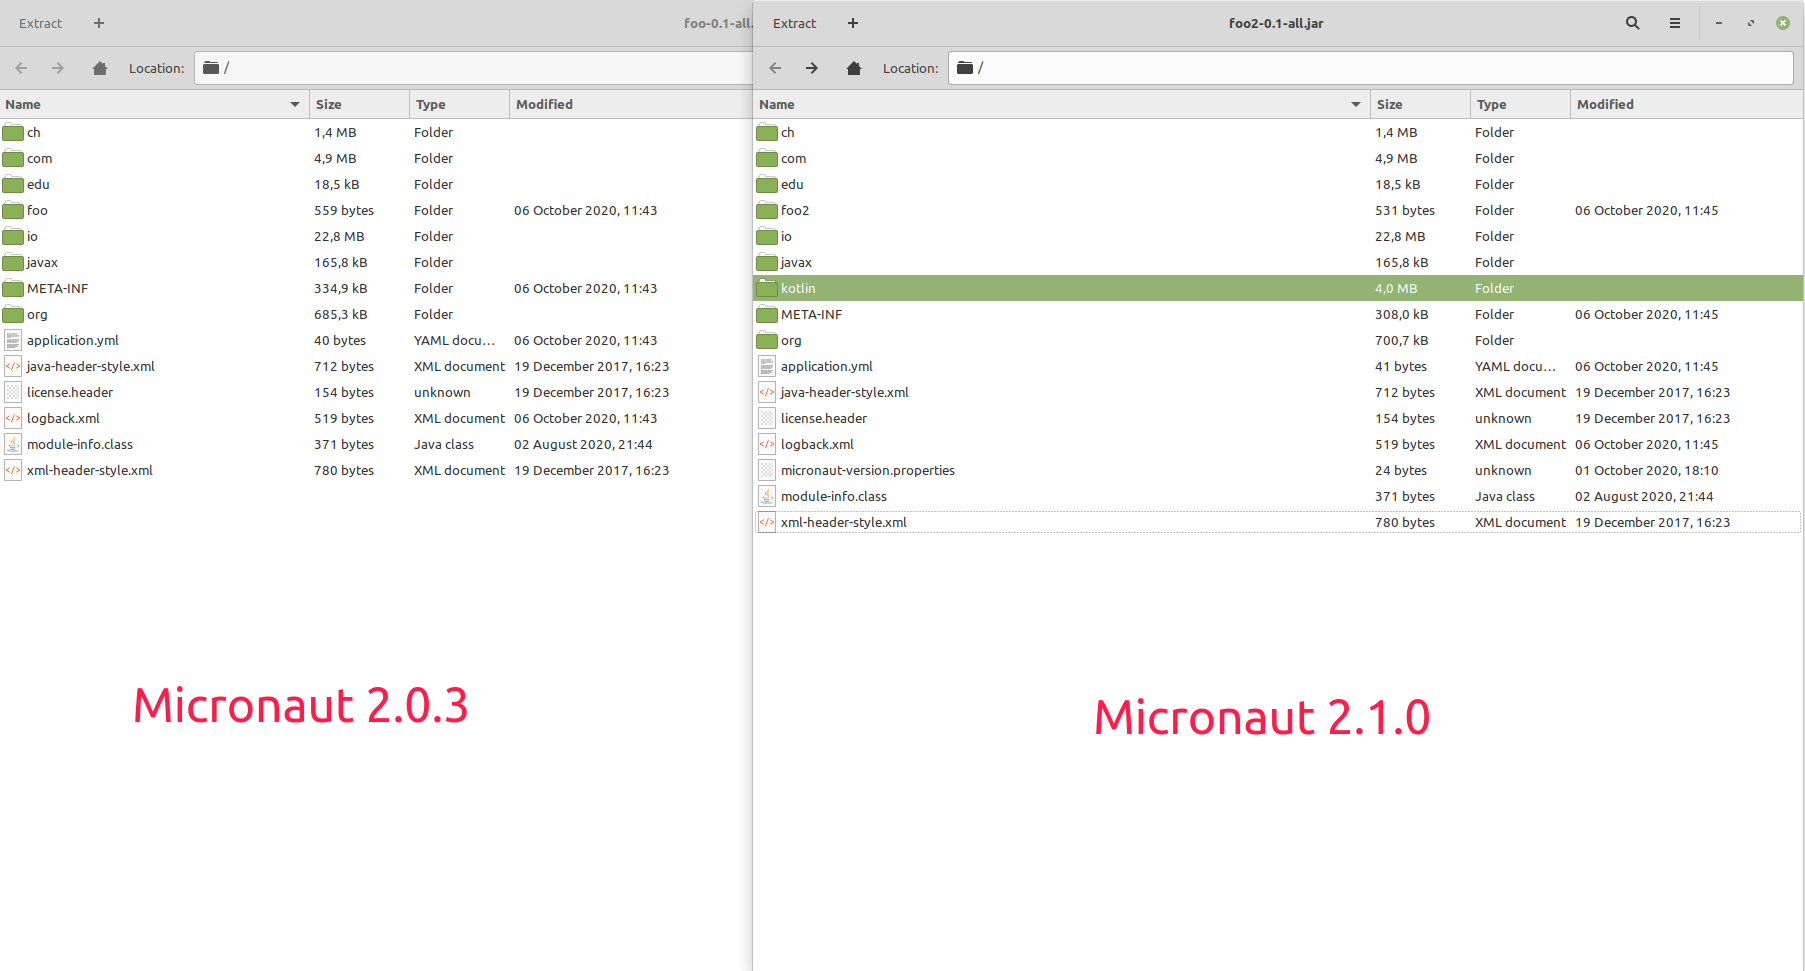The image size is (1805, 971).
Task: Sort by Modified column in right window
Action: pos(1687,104)
